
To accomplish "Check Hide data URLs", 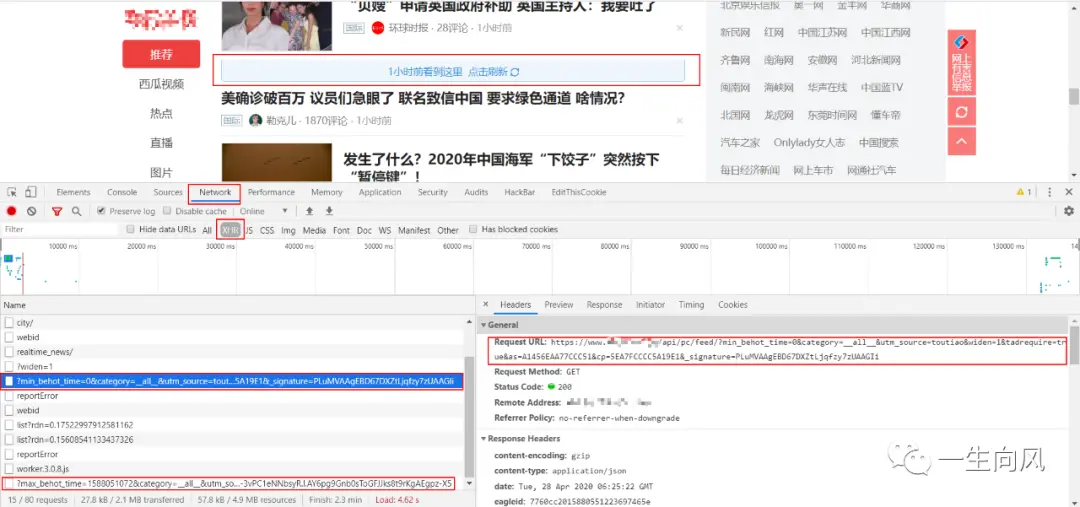I will coord(131,229).
